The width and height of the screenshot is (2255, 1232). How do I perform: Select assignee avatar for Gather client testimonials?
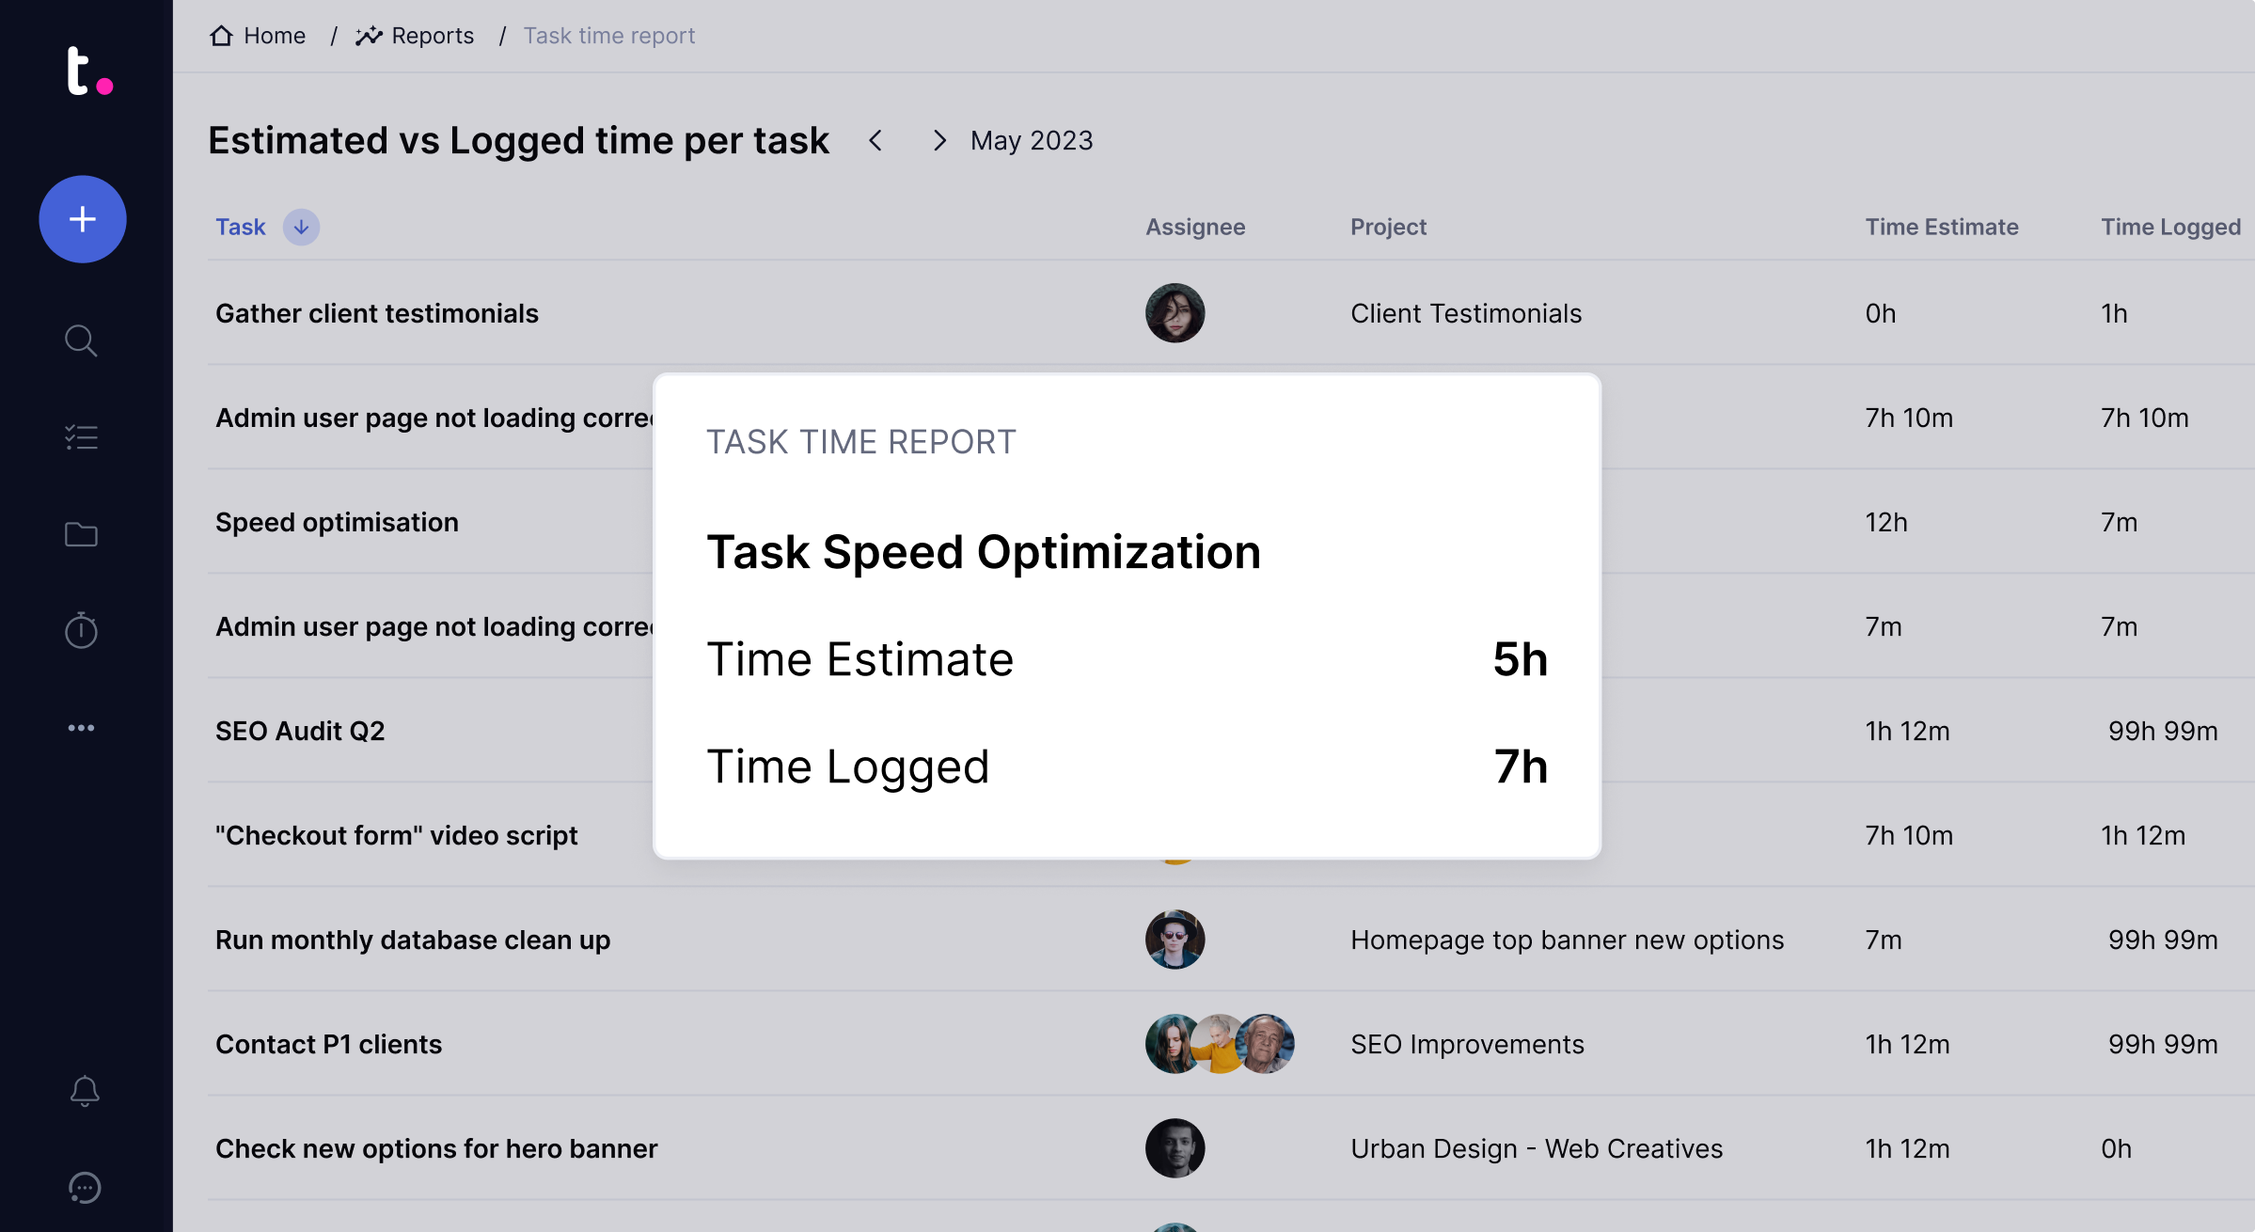pyautogui.click(x=1175, y=313)
